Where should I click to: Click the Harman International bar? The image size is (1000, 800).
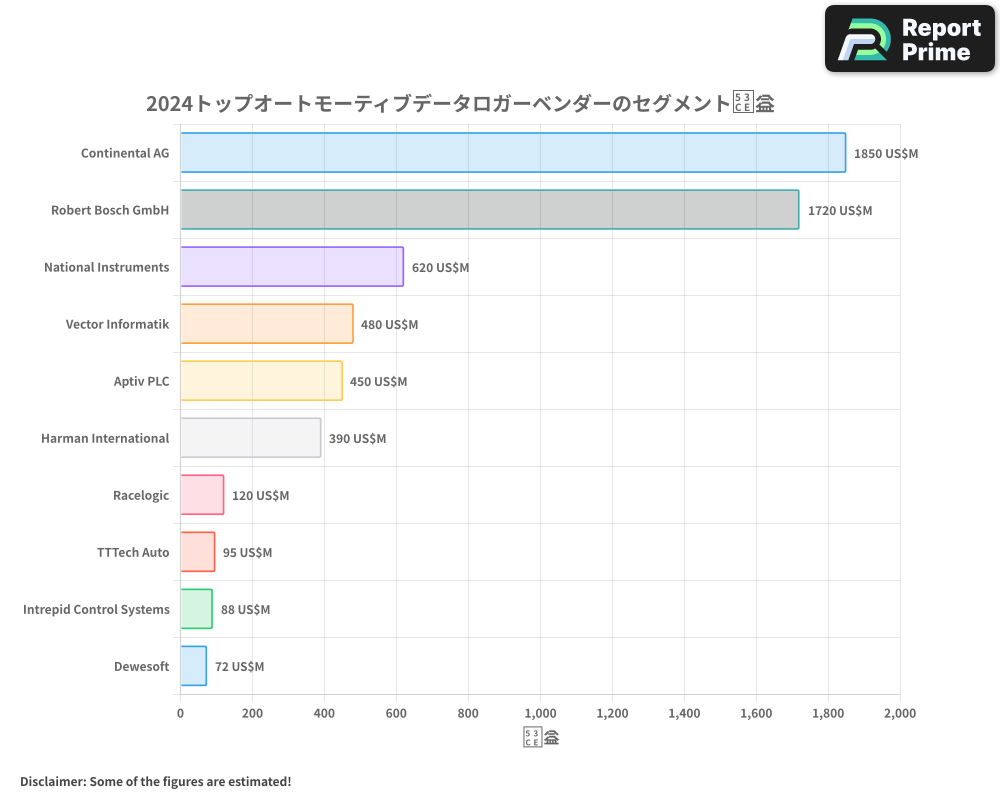point(250,438)
